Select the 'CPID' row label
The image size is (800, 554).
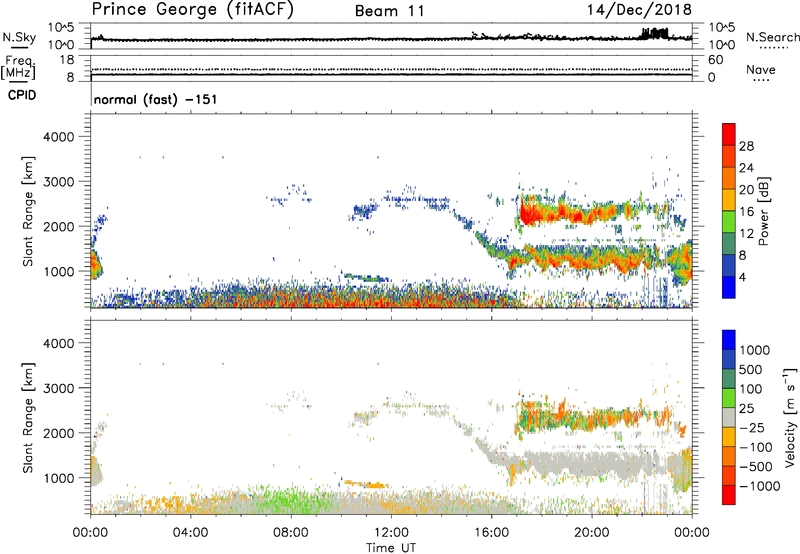pos(22,95)
